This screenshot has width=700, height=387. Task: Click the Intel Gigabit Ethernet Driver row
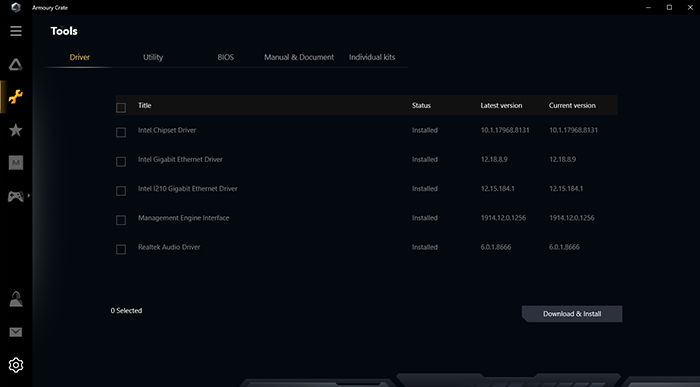[x=367, y=159]
